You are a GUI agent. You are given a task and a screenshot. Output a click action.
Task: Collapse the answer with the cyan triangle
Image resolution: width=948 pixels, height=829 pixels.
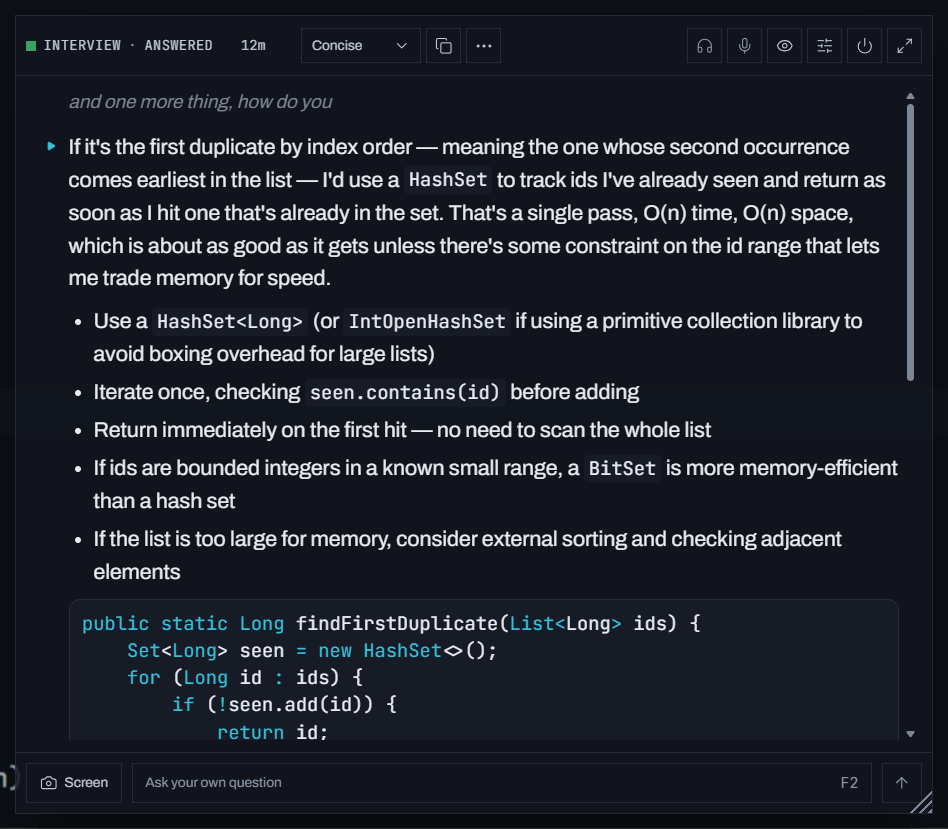coord(51,146)
